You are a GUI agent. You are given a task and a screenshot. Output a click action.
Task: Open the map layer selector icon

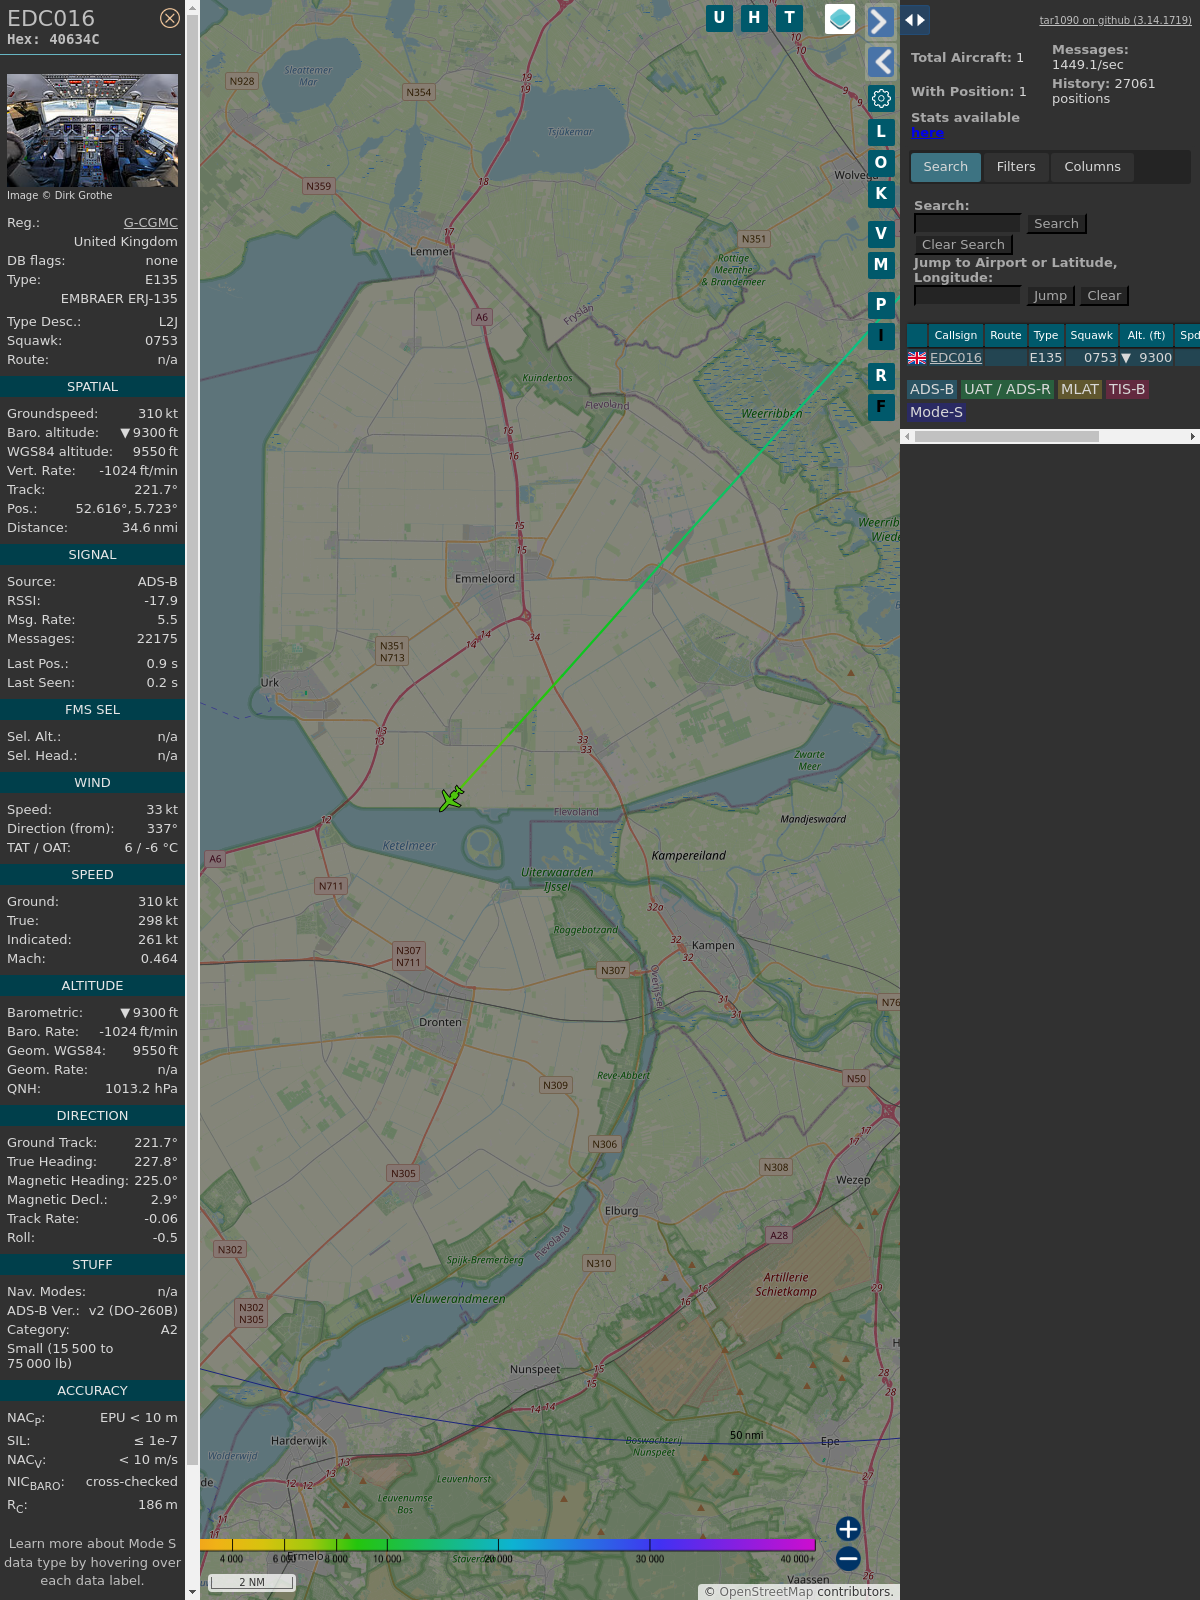click(x=840, y=19)
